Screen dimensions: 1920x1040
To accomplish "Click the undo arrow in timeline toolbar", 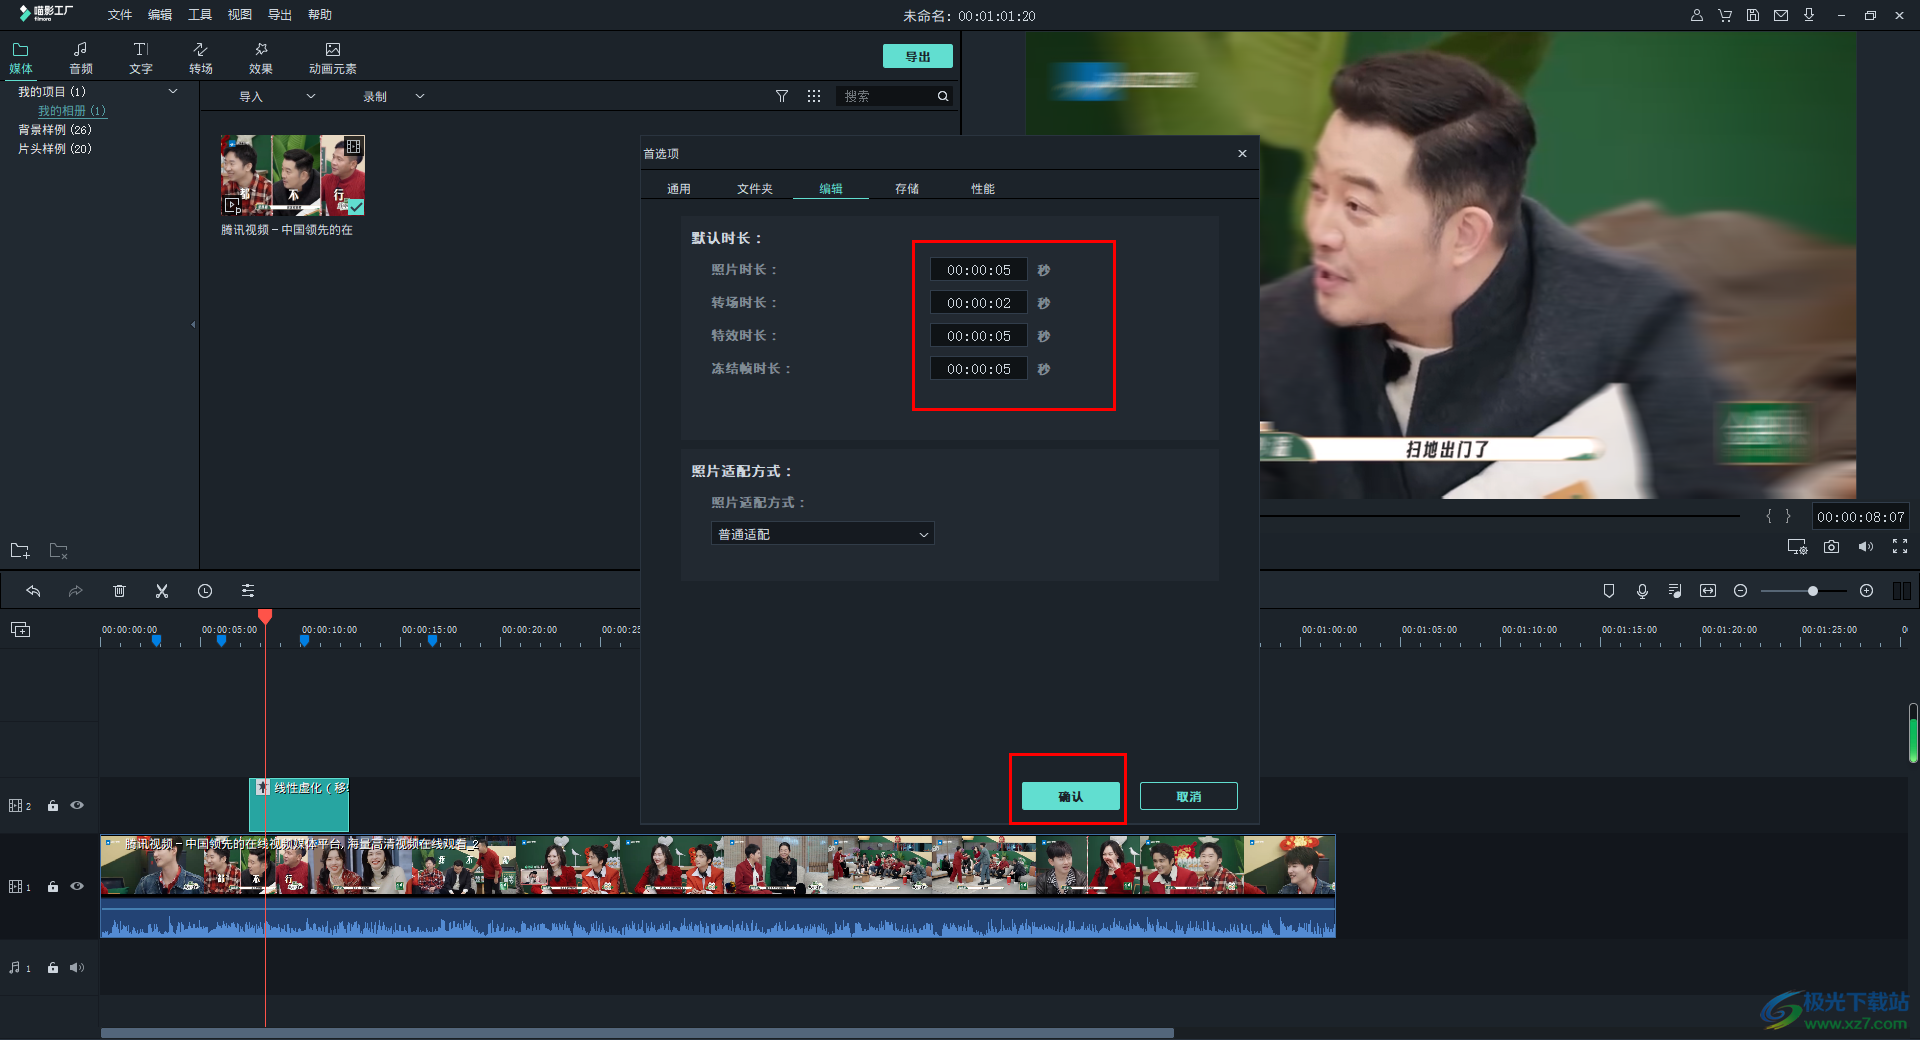I will (x=33, y=591).
